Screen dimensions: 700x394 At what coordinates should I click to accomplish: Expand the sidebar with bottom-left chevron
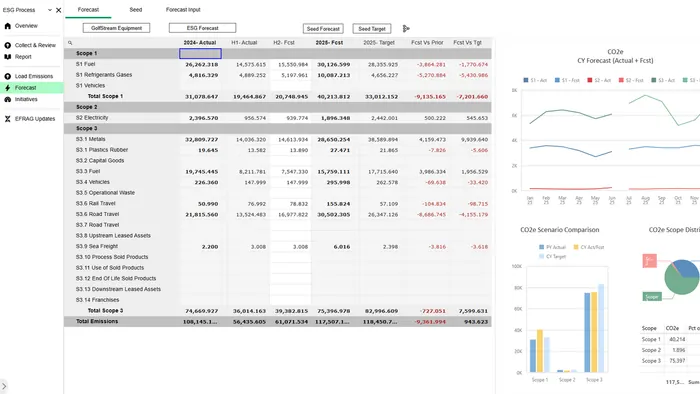4,386
